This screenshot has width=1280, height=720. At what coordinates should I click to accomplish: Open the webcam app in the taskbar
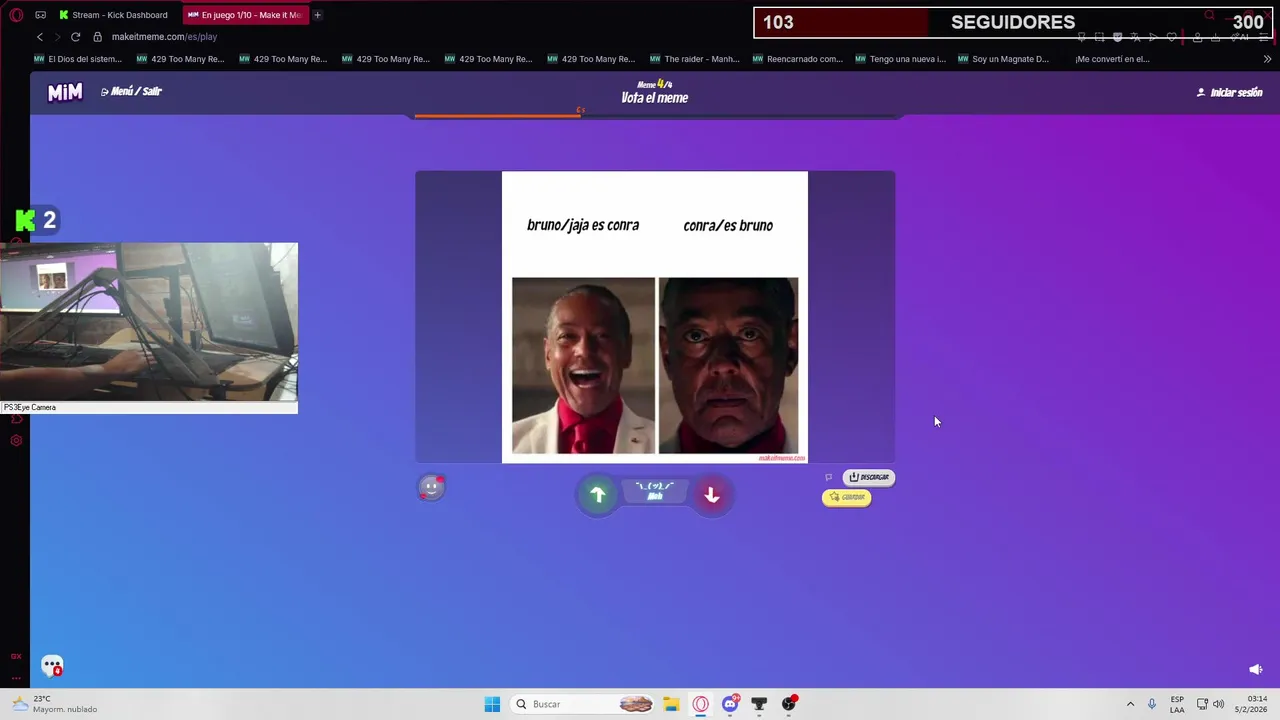pos(759,704)
